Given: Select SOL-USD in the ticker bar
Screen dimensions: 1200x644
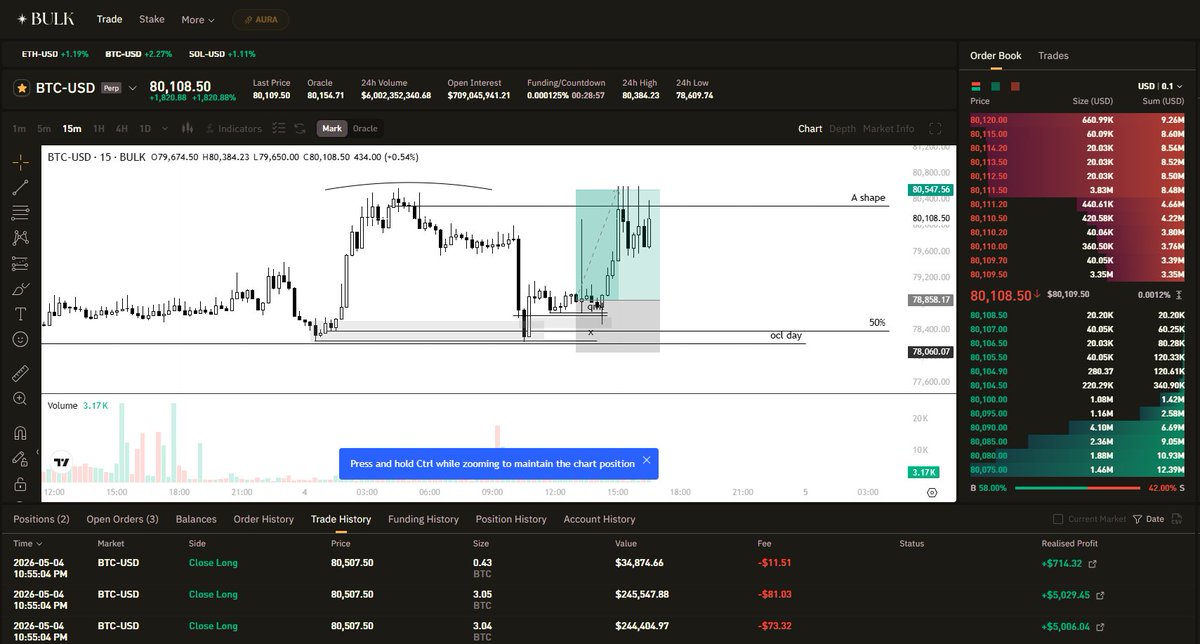Looking at the screenshot, I should tap(223, 52).
